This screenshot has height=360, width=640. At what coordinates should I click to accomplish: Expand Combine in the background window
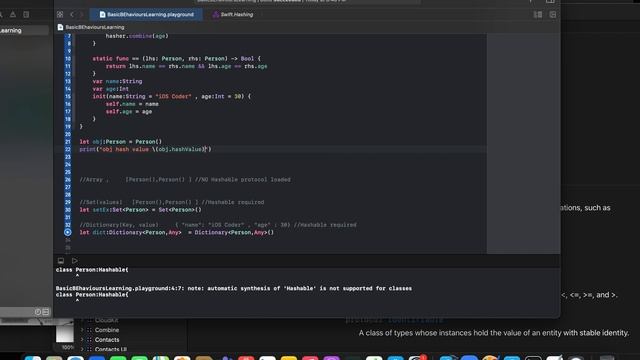(x=83, y=330)
